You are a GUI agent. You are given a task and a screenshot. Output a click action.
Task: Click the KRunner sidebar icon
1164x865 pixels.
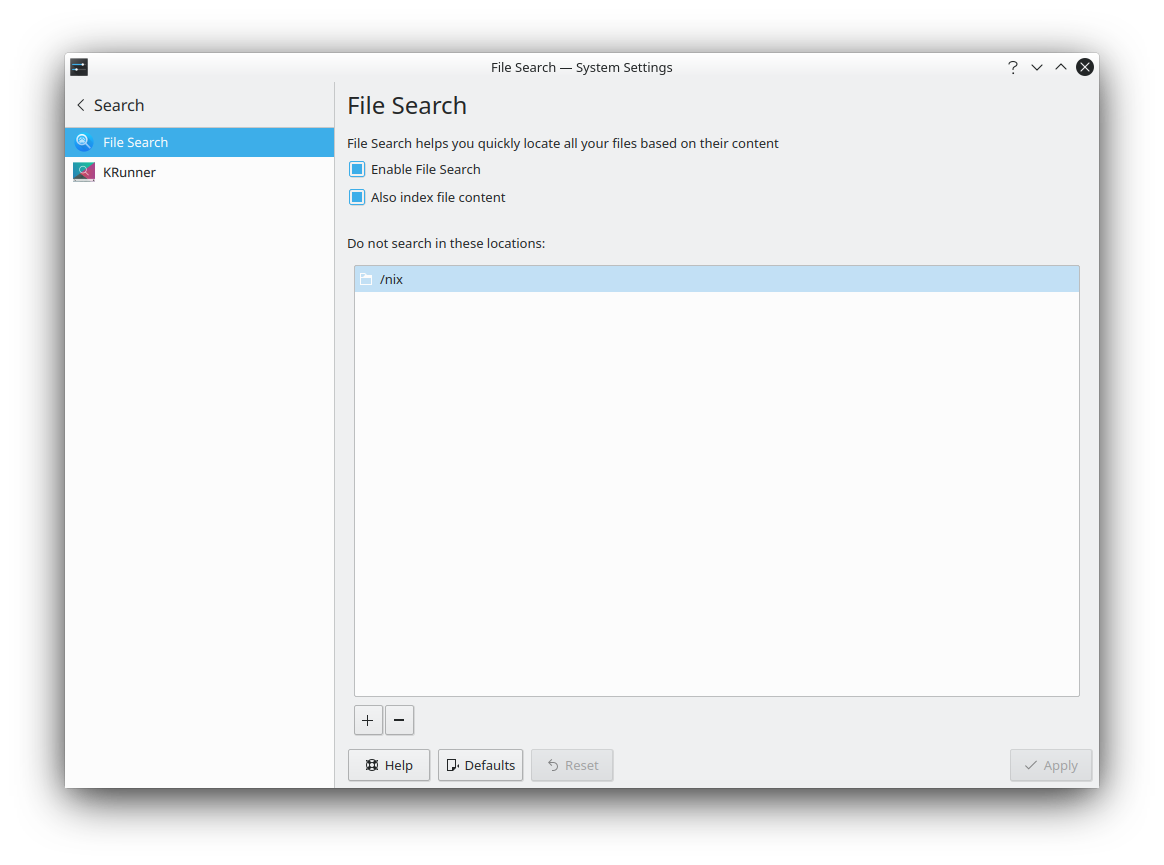point(84,172)
